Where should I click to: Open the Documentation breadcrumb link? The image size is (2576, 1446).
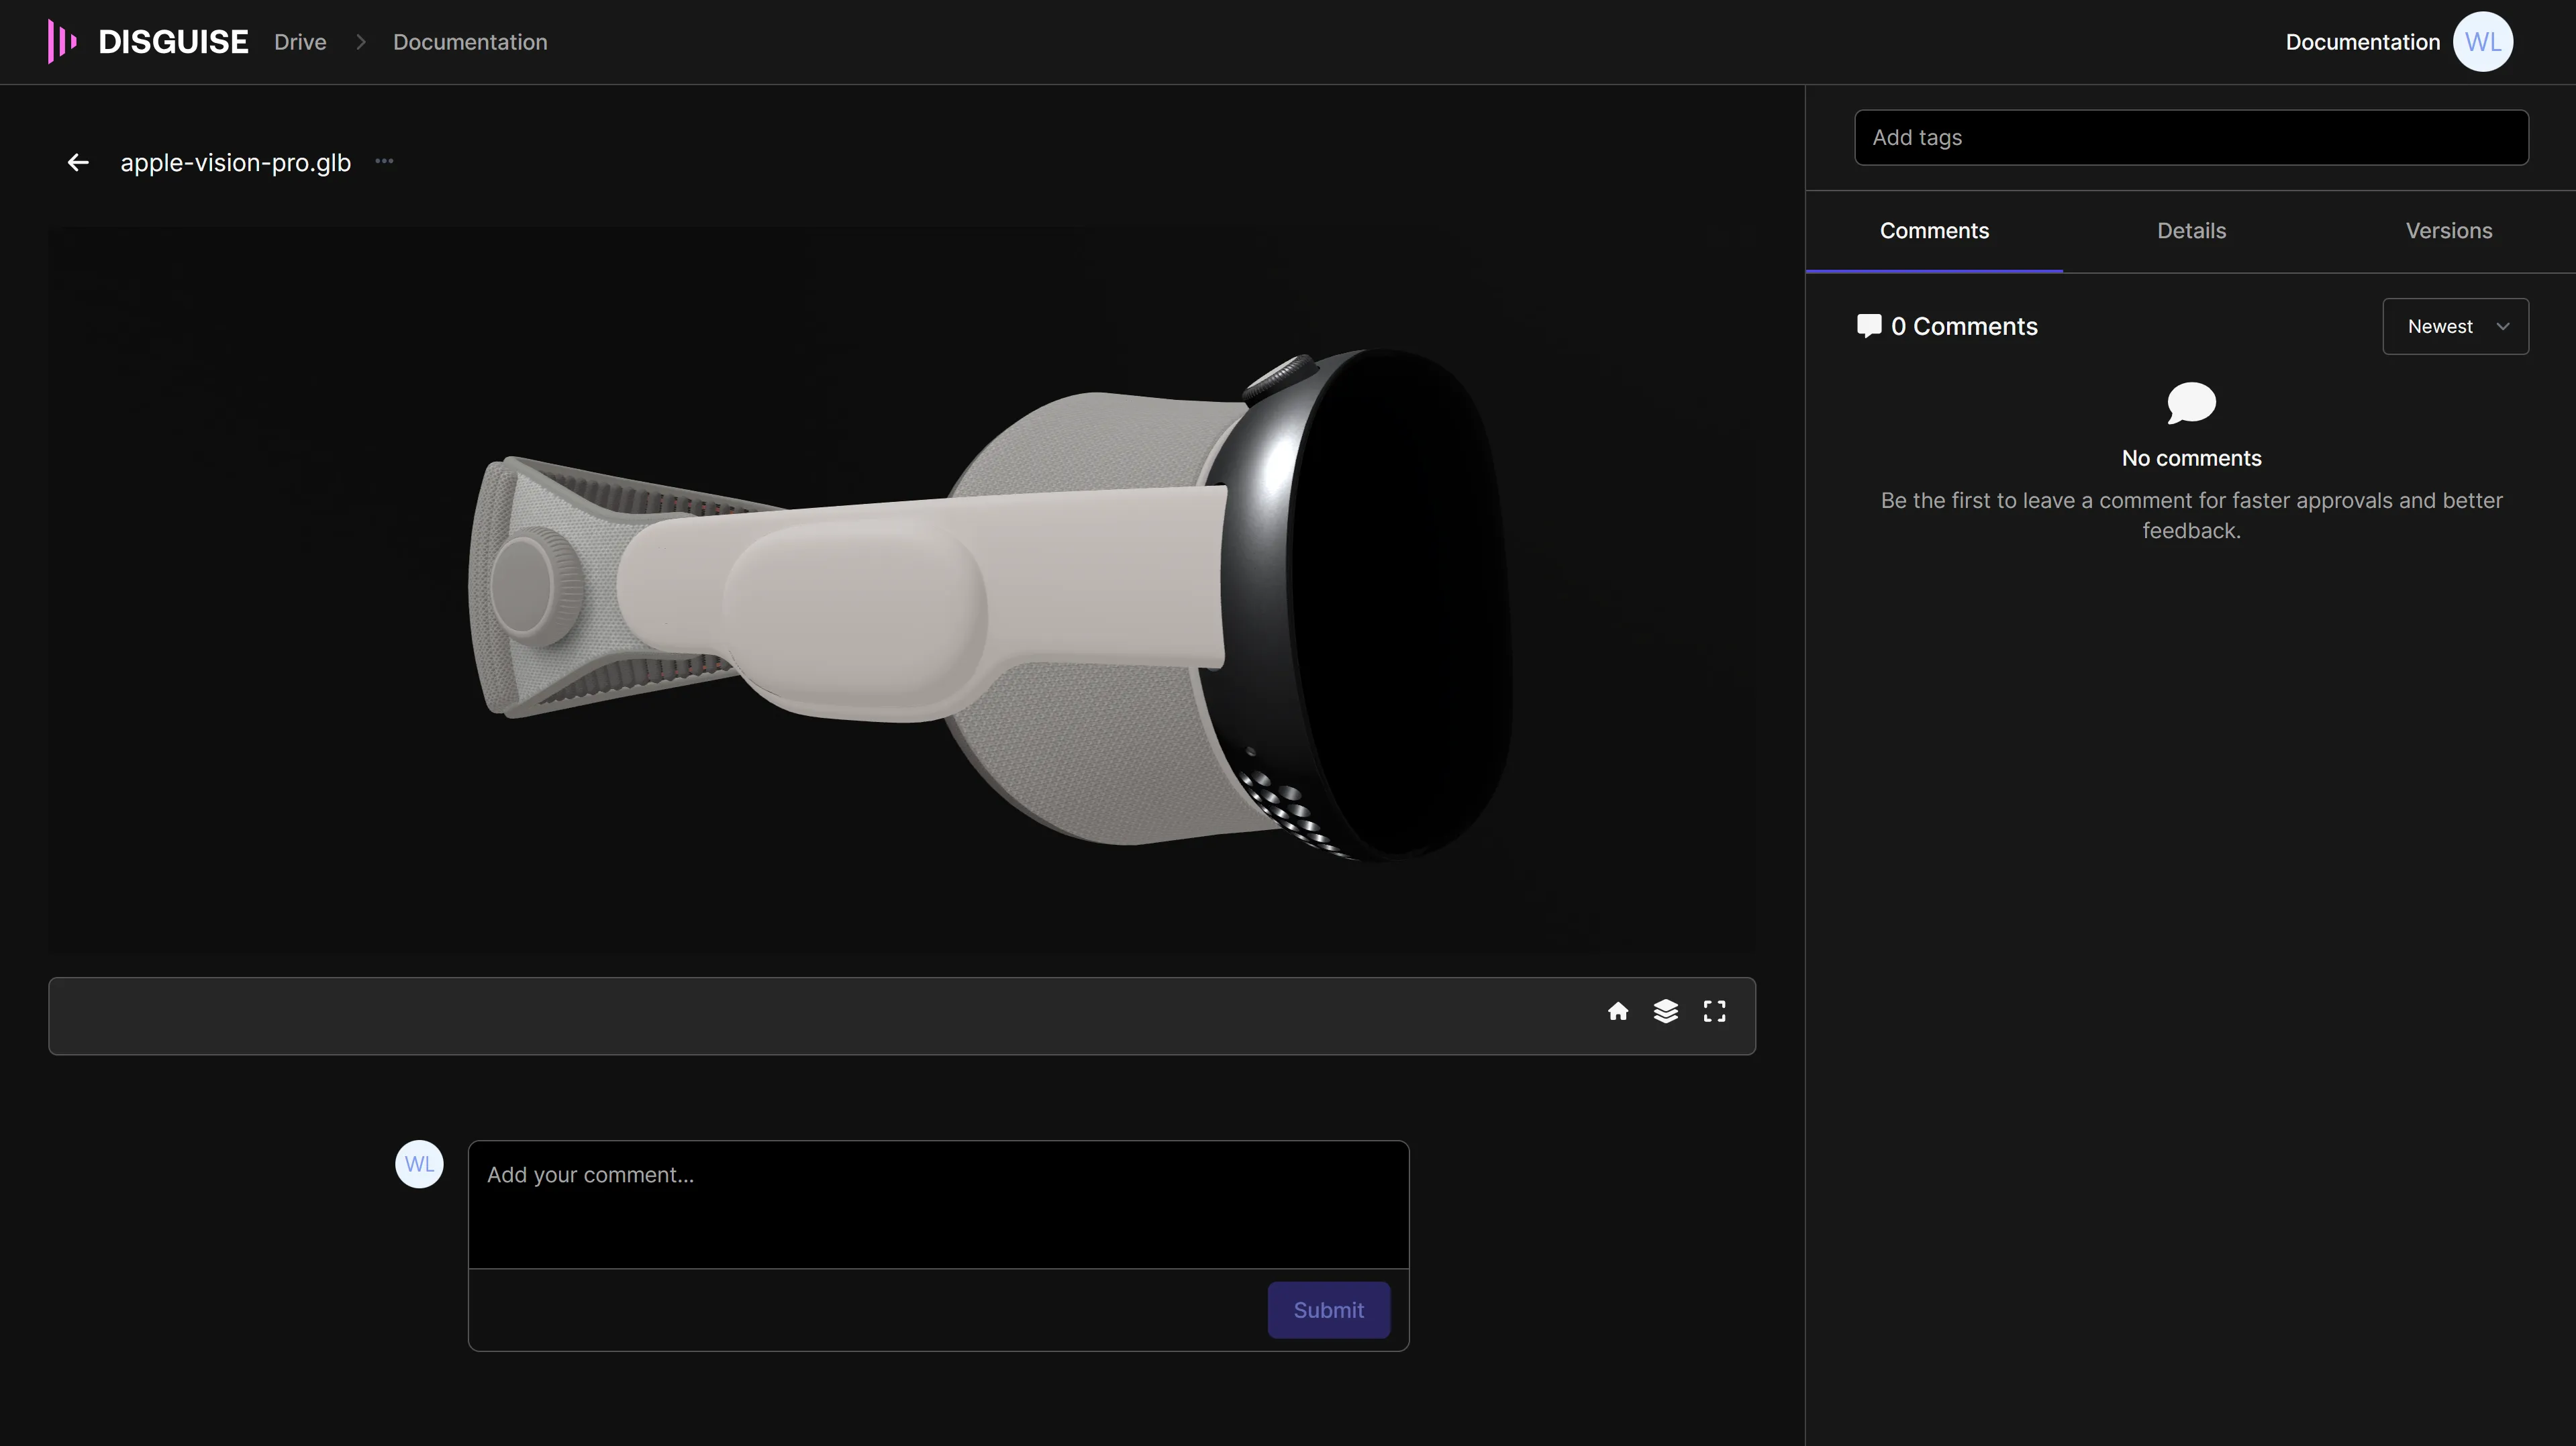coord(470,42)
